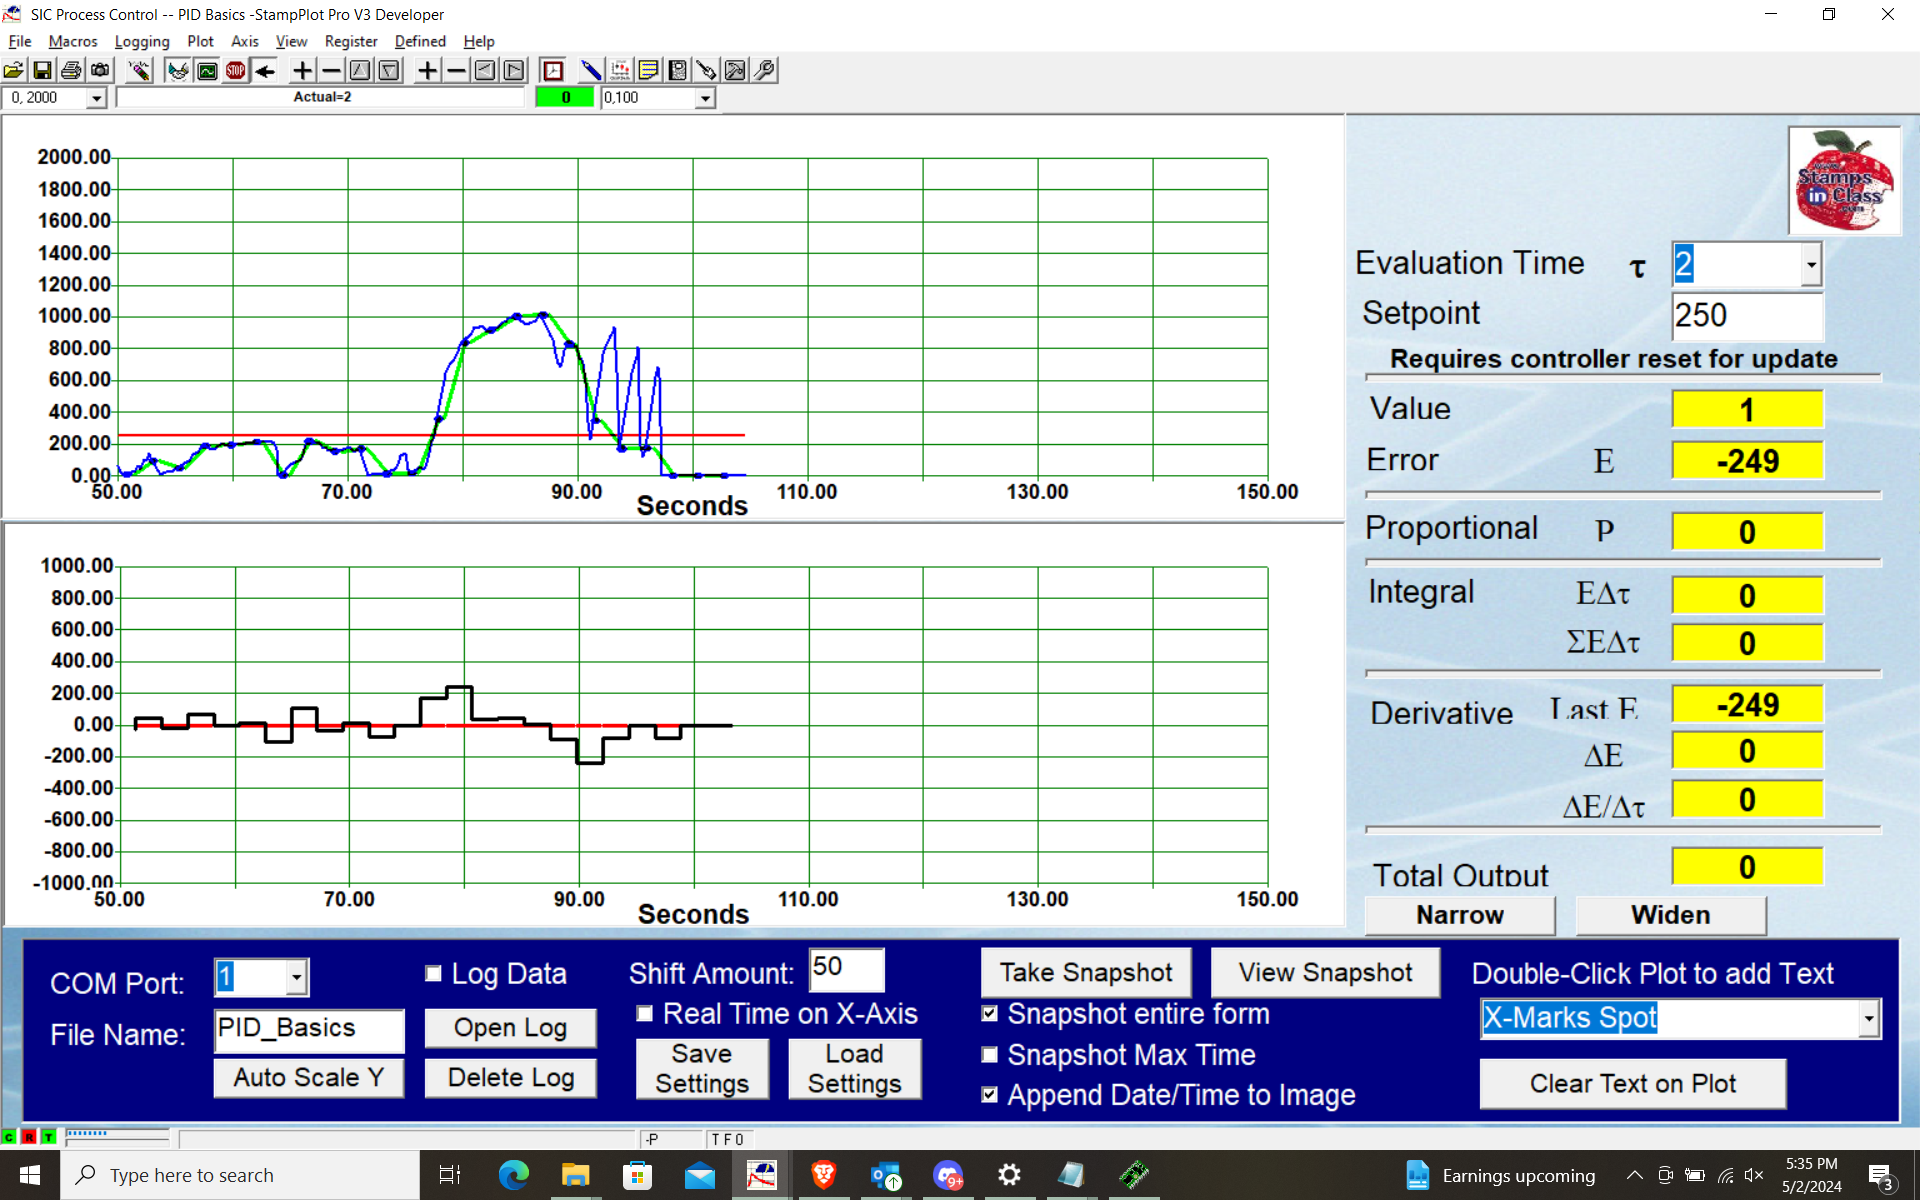Open the Macros menu
Viewport: 1920px width, 1200px height.
tap(73, 41)
